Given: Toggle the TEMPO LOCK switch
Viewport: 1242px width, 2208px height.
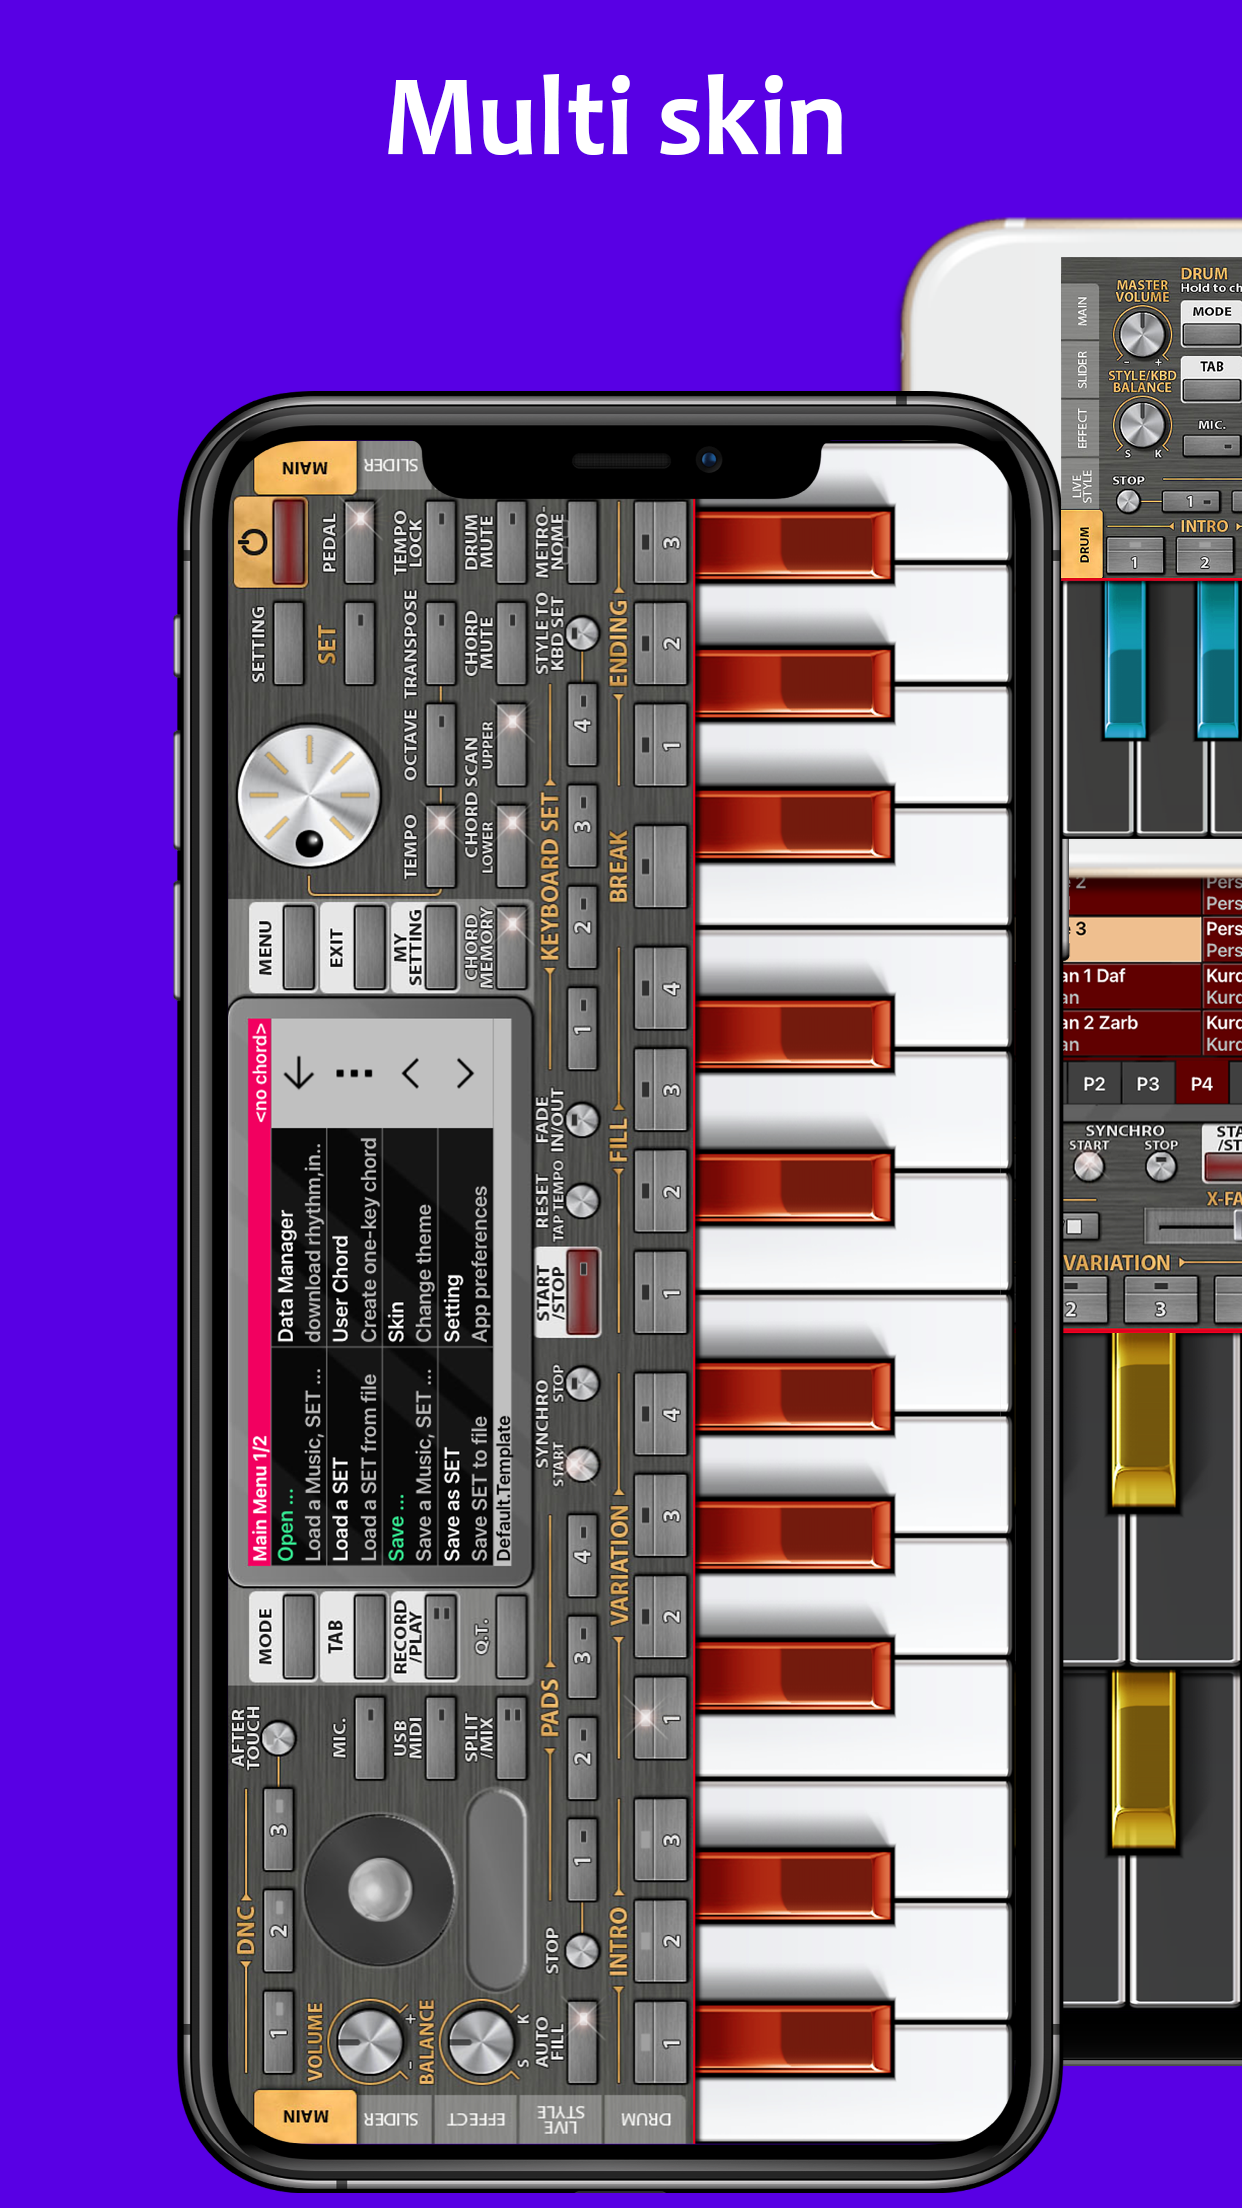Looking at the screenshot, I should (x=440, y=542).
